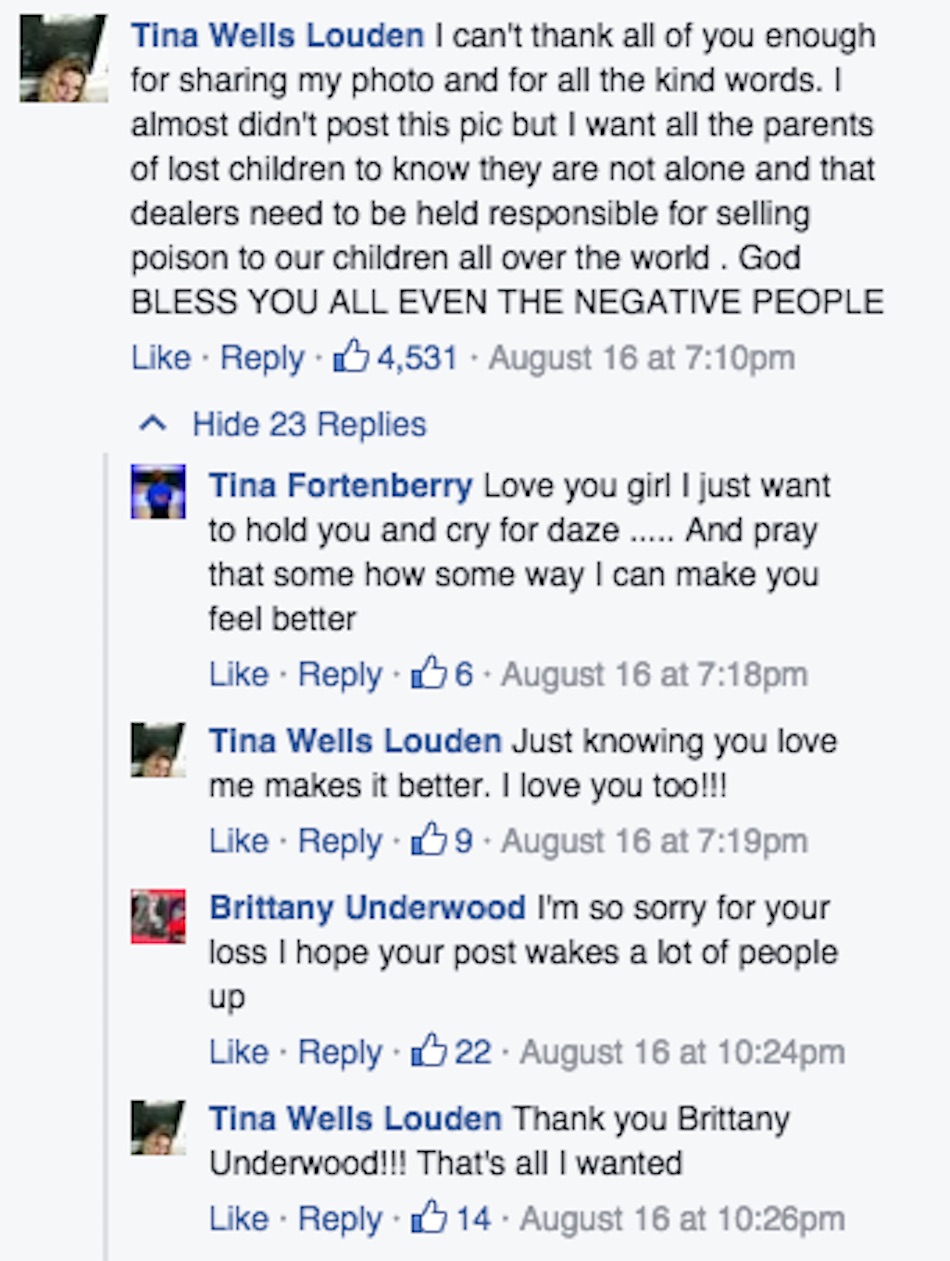Collapse thread via Hide 23 Replies chevron
Viewport: 950px width, 1261px height.
[152, 424]
